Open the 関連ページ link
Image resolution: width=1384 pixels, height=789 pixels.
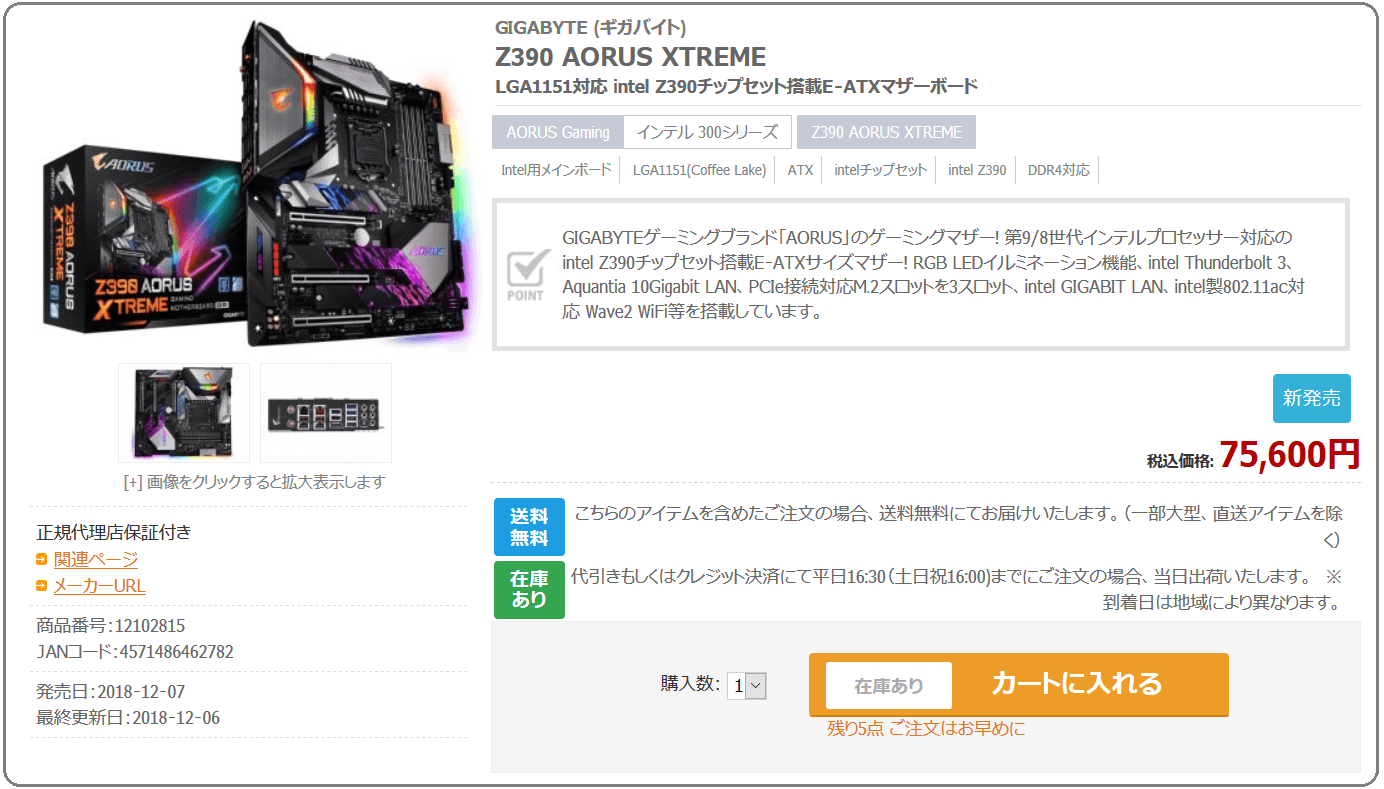96,560
